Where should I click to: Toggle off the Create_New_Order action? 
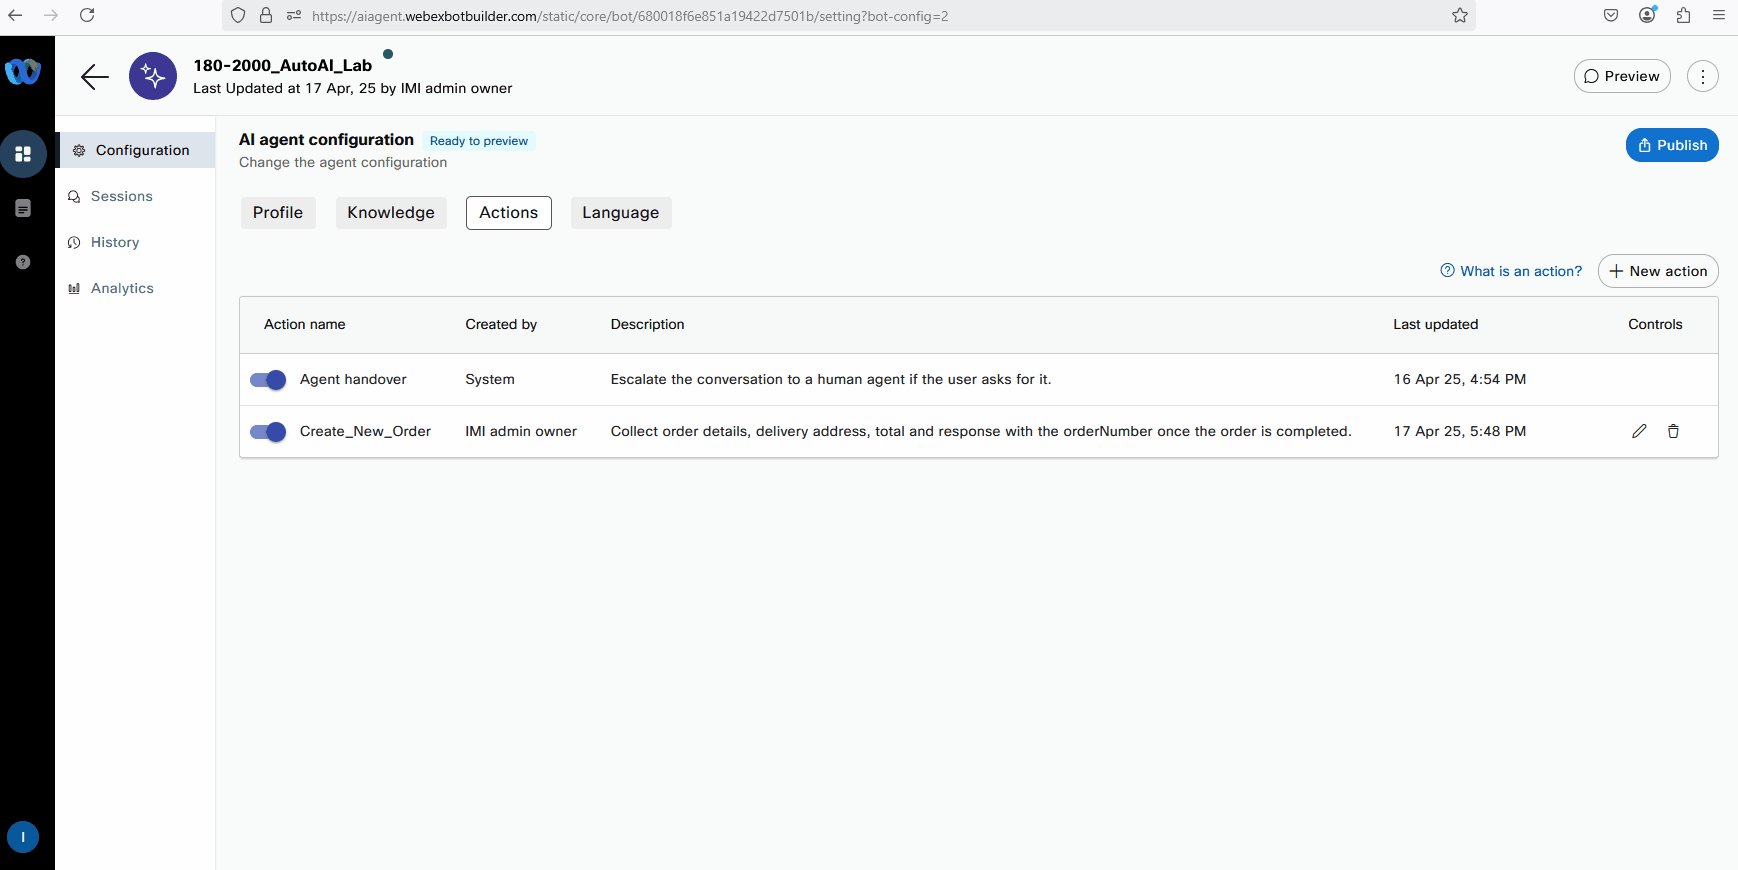click(x=268, y=432)
